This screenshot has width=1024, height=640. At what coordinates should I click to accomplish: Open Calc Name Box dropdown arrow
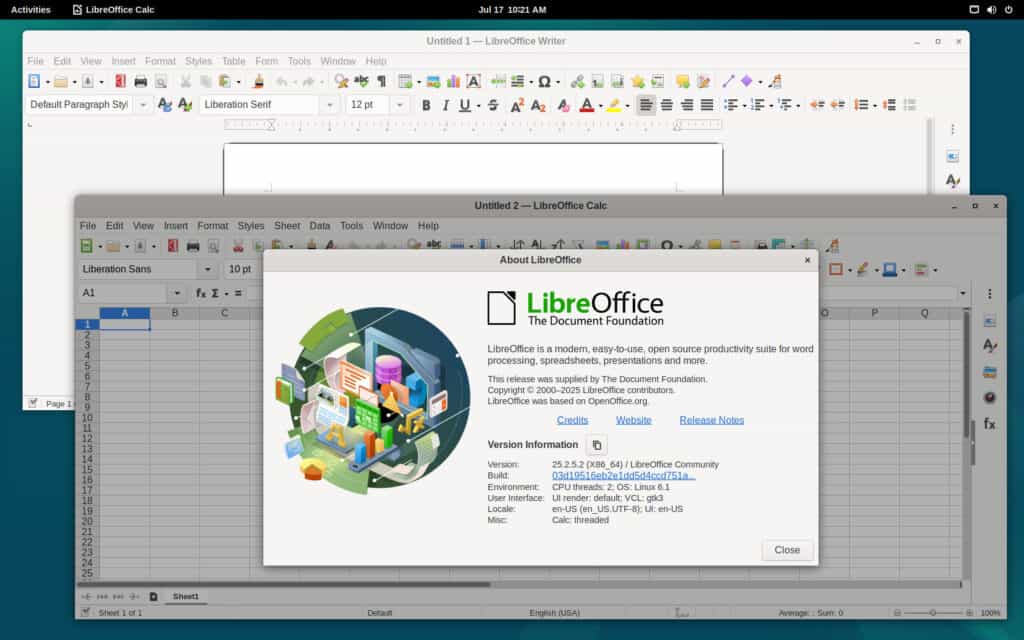176,293
